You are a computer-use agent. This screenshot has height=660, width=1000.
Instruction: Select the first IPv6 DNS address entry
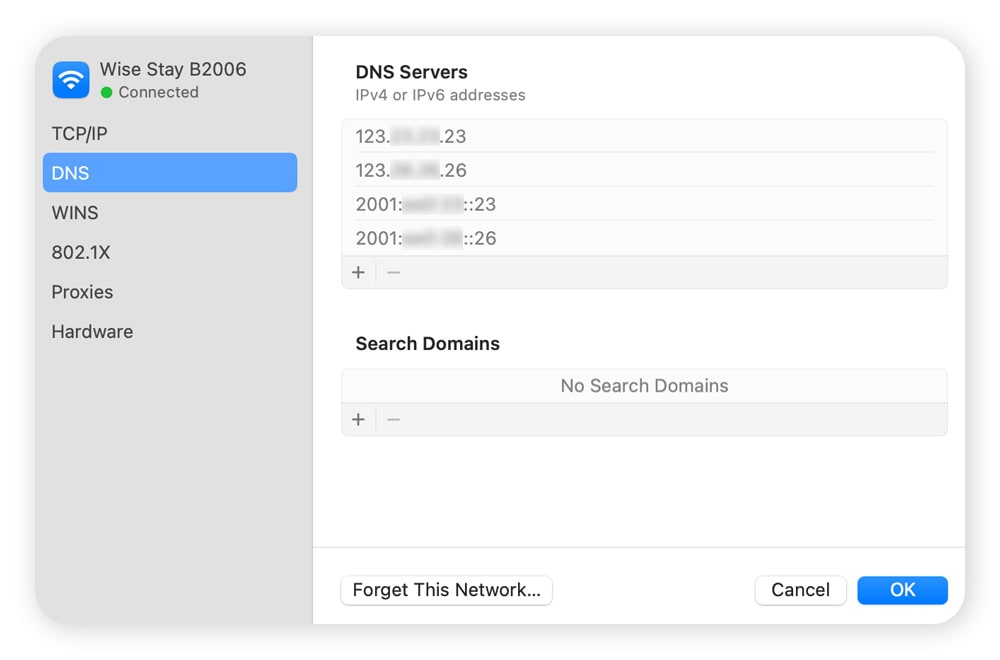click(x=644, y=204)
